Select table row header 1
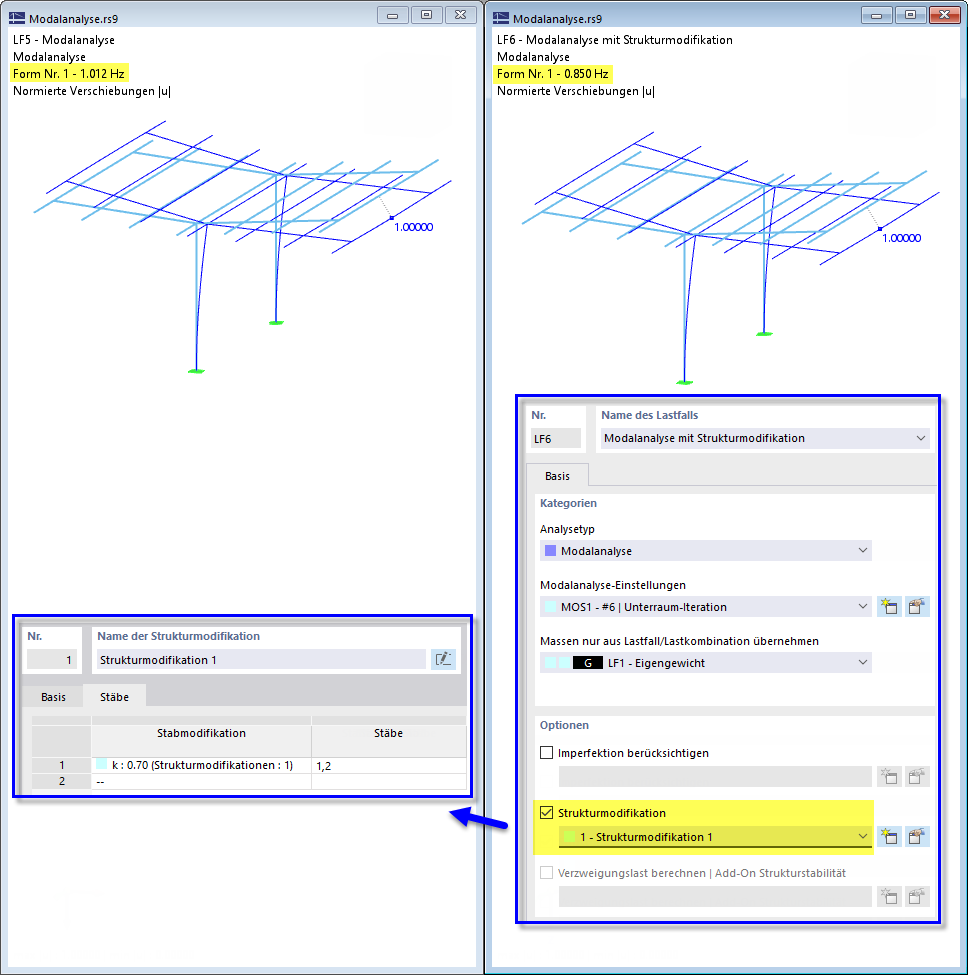Image resolution: width=968 pixels, height=975 pixels. tap(62, 765)
